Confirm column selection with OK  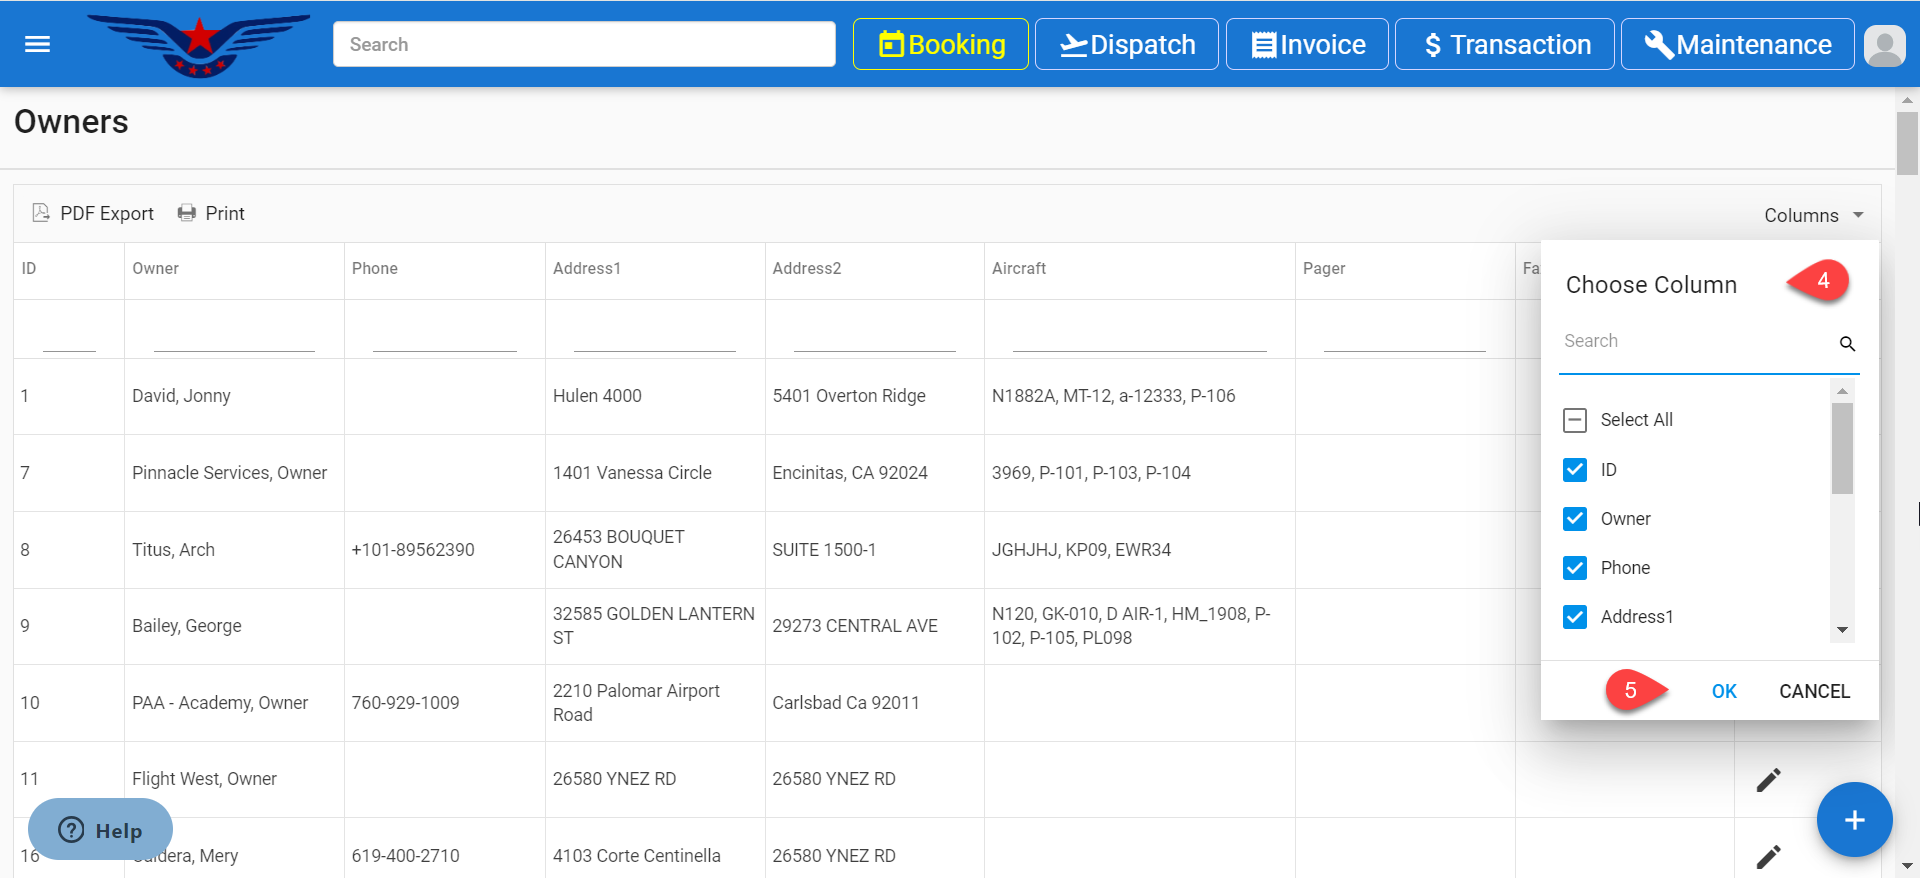click(x=1724, y=691)
